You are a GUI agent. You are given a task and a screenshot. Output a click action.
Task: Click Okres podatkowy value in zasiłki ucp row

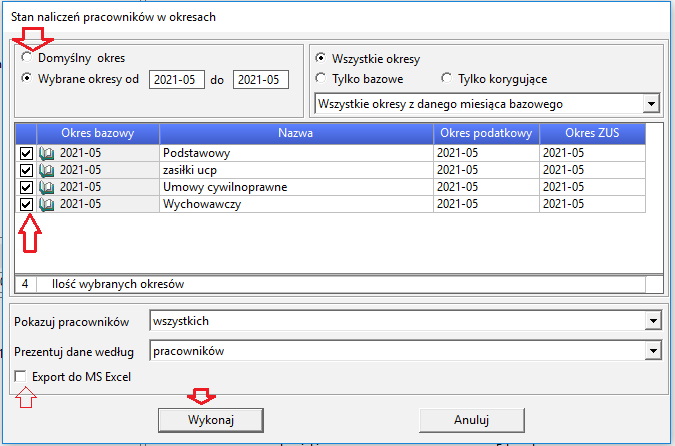pos(486,170)
